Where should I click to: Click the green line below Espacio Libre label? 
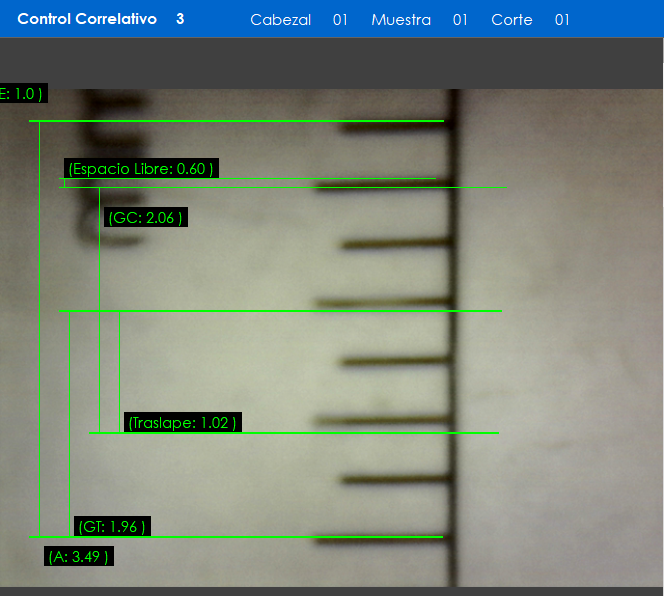(250, 179)
